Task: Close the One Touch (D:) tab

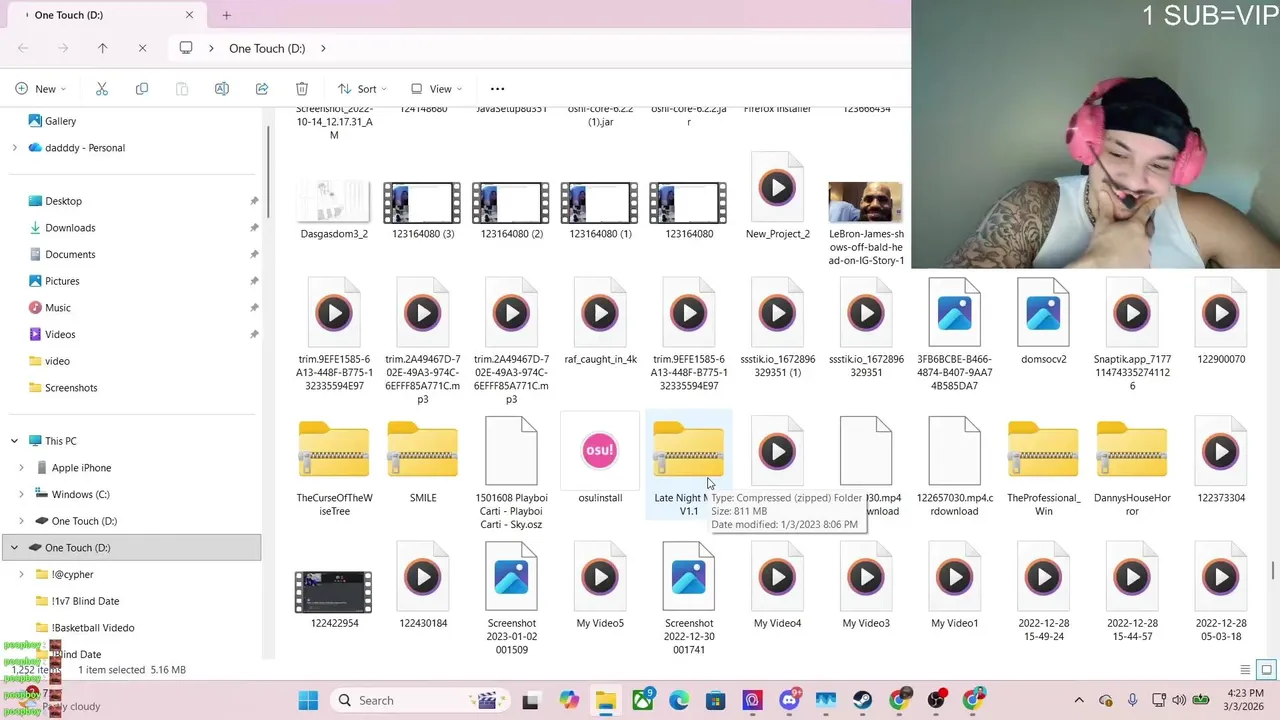Action: 190,15
